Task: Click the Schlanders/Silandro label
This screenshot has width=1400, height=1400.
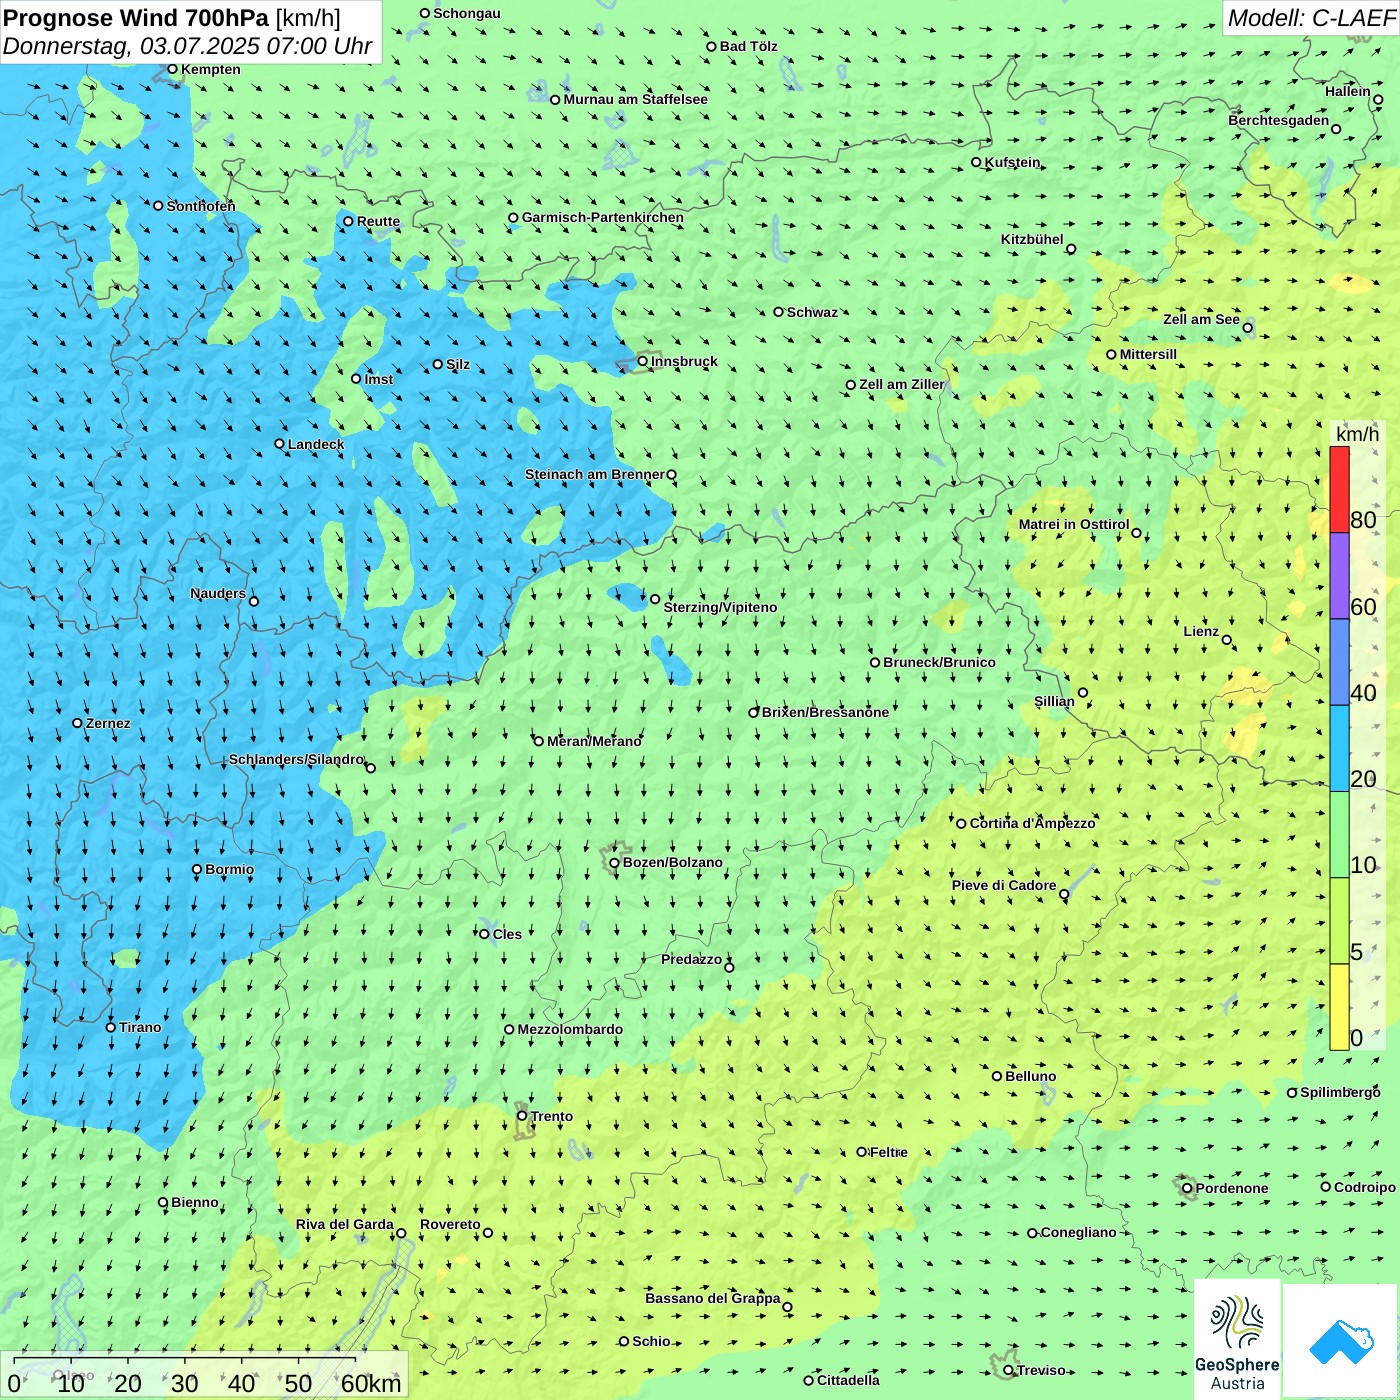Action: coord(296,759)
